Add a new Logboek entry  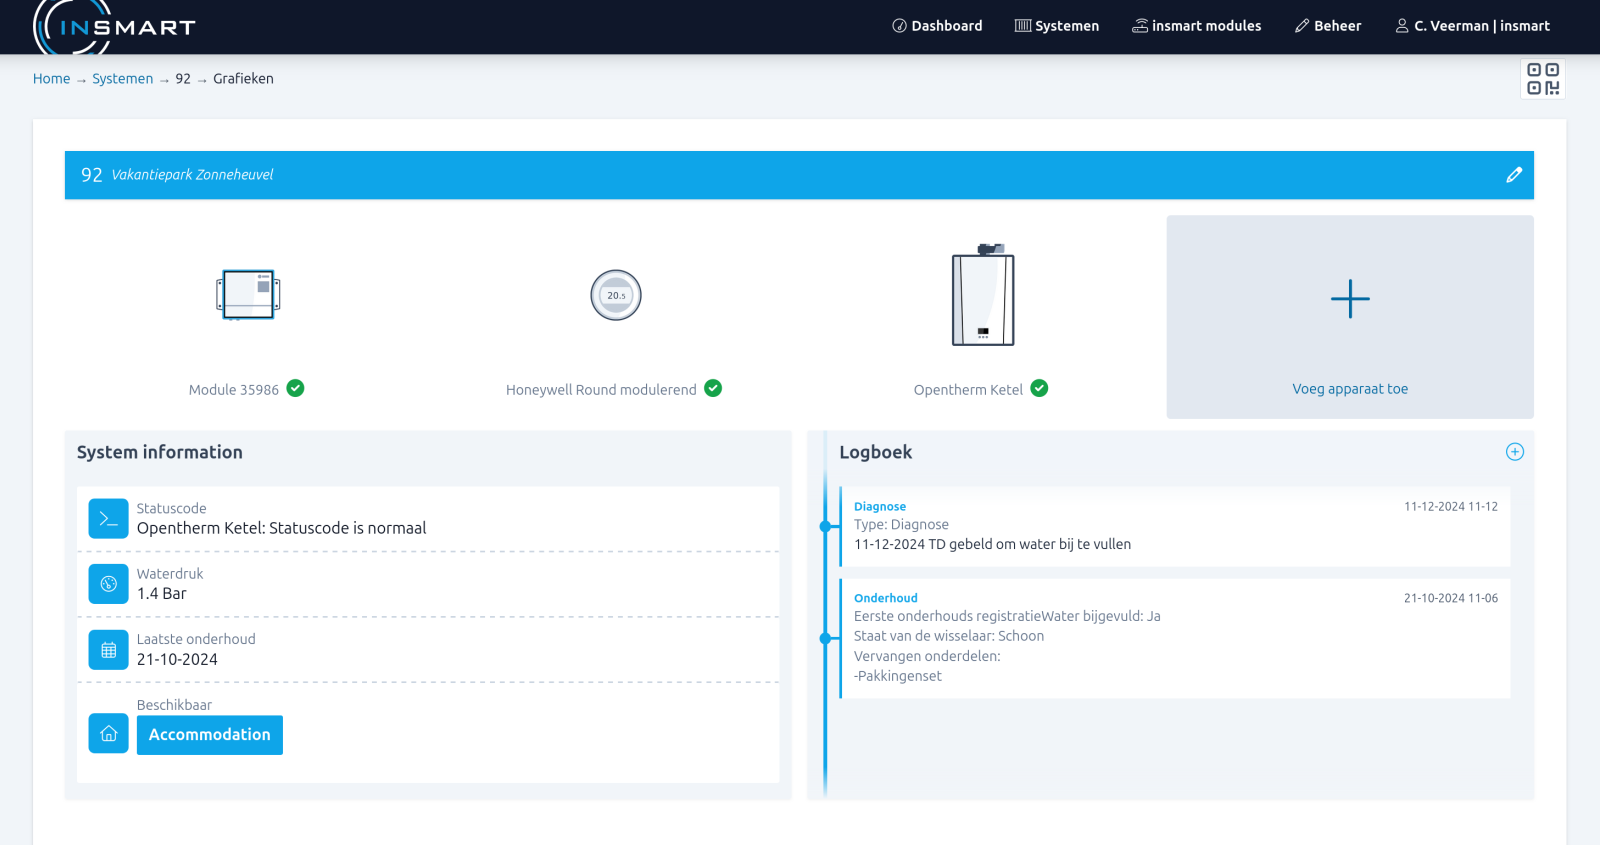[1515, 452]
